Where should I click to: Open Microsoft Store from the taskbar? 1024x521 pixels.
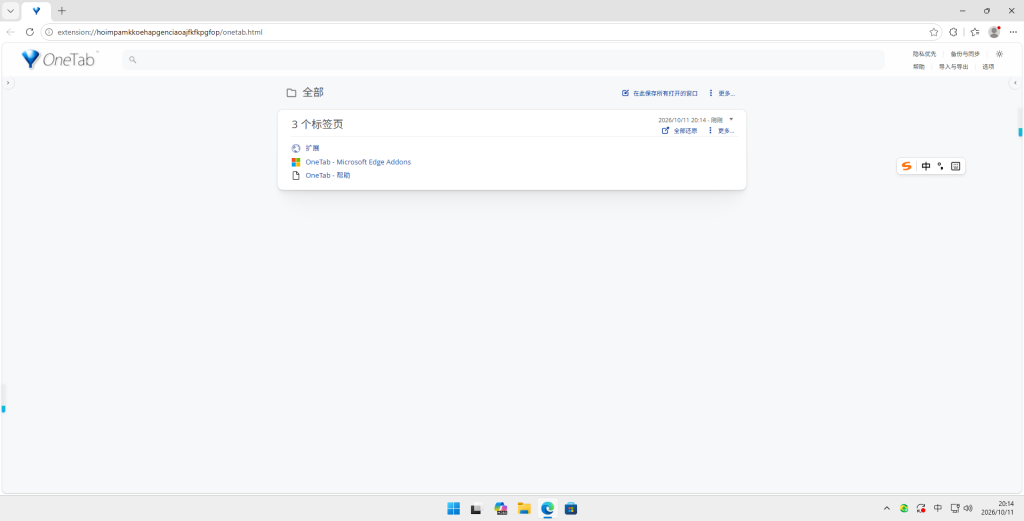point(571,509)
